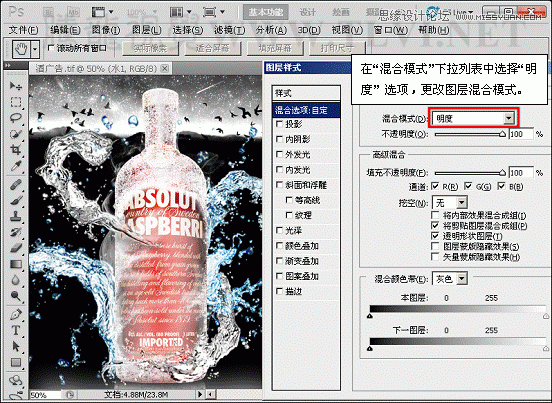Select the Crop tool
The image size is (552, 403).
15,150
